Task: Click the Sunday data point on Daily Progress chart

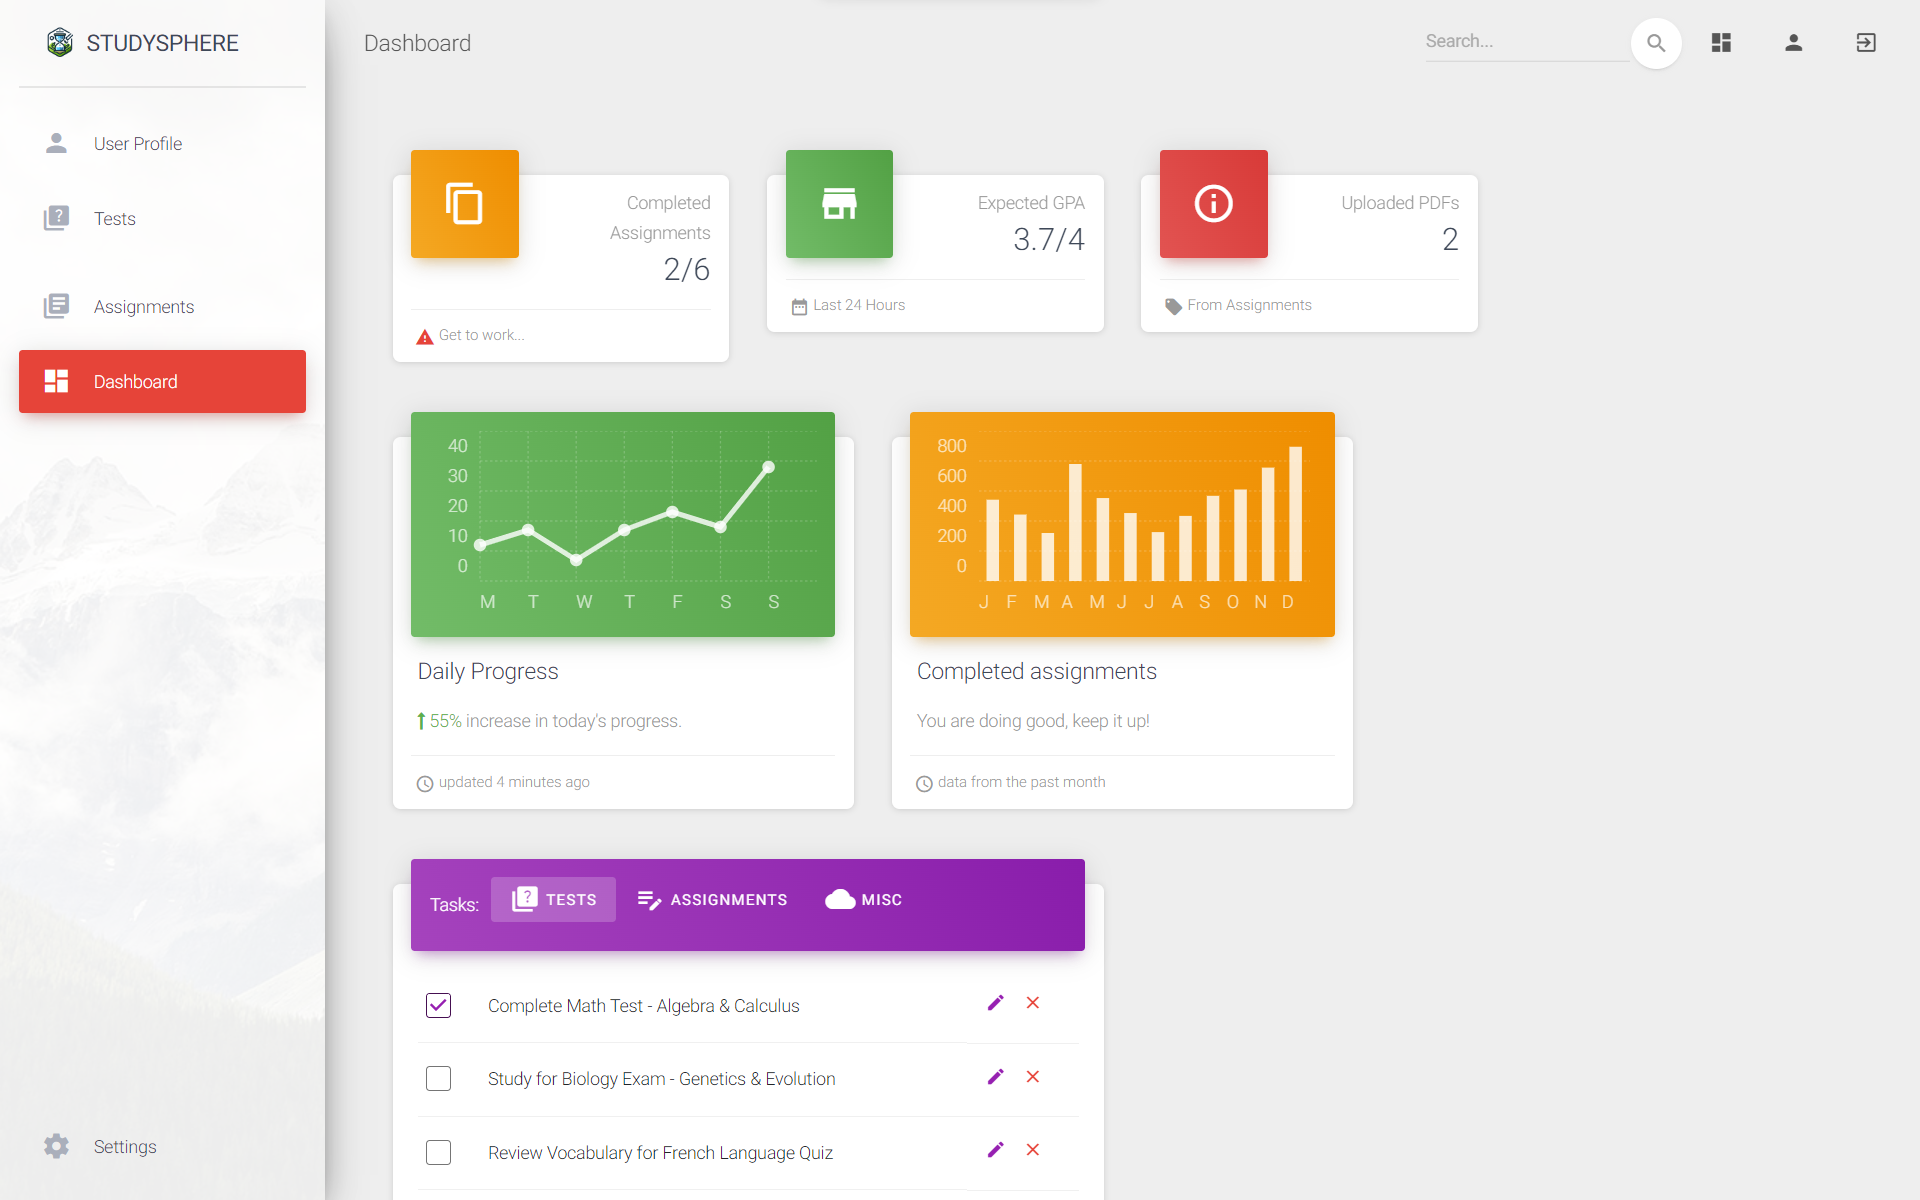Action: click(769, 467)
